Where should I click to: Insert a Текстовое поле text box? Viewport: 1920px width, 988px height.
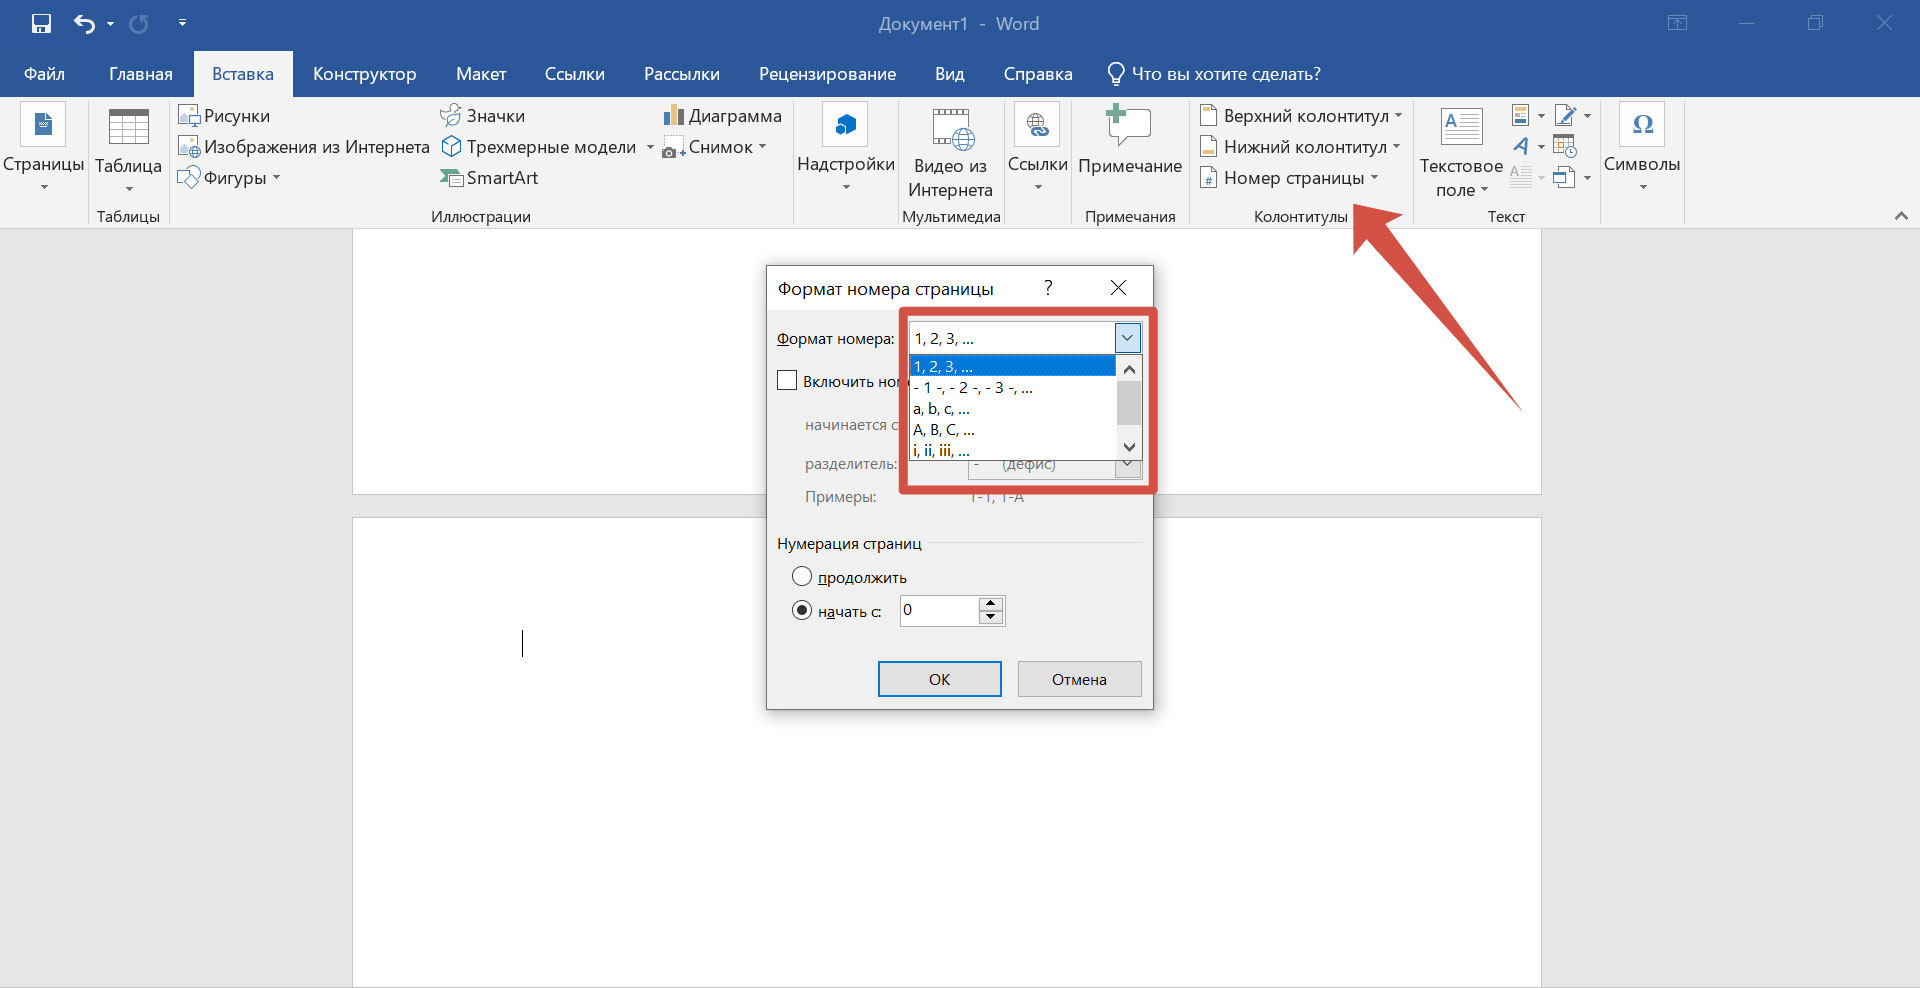[1461, 152]
